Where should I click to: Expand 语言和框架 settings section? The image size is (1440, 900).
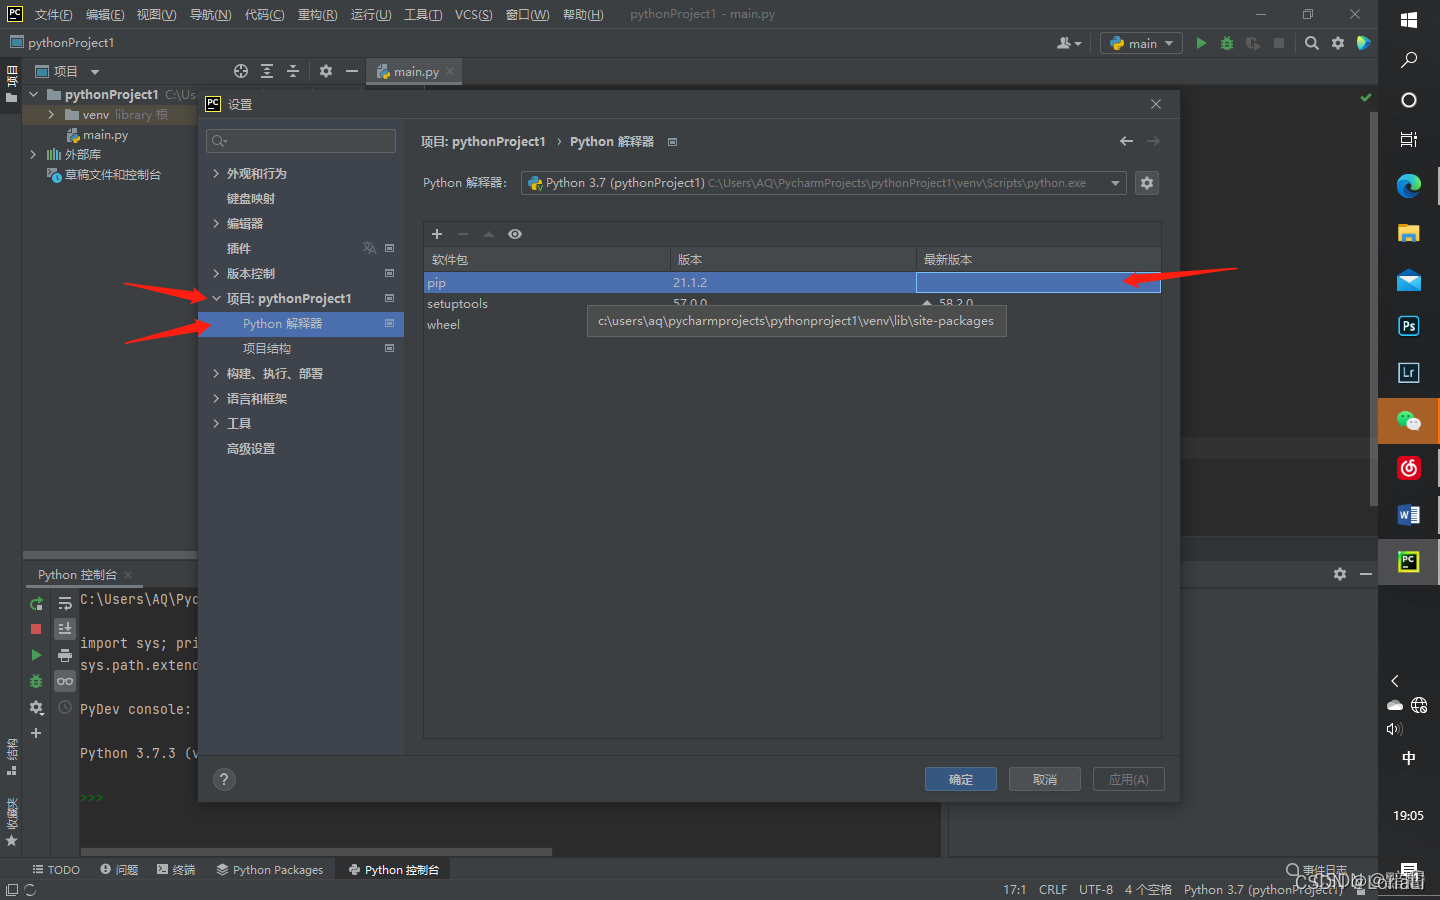[x=216, y=399]
